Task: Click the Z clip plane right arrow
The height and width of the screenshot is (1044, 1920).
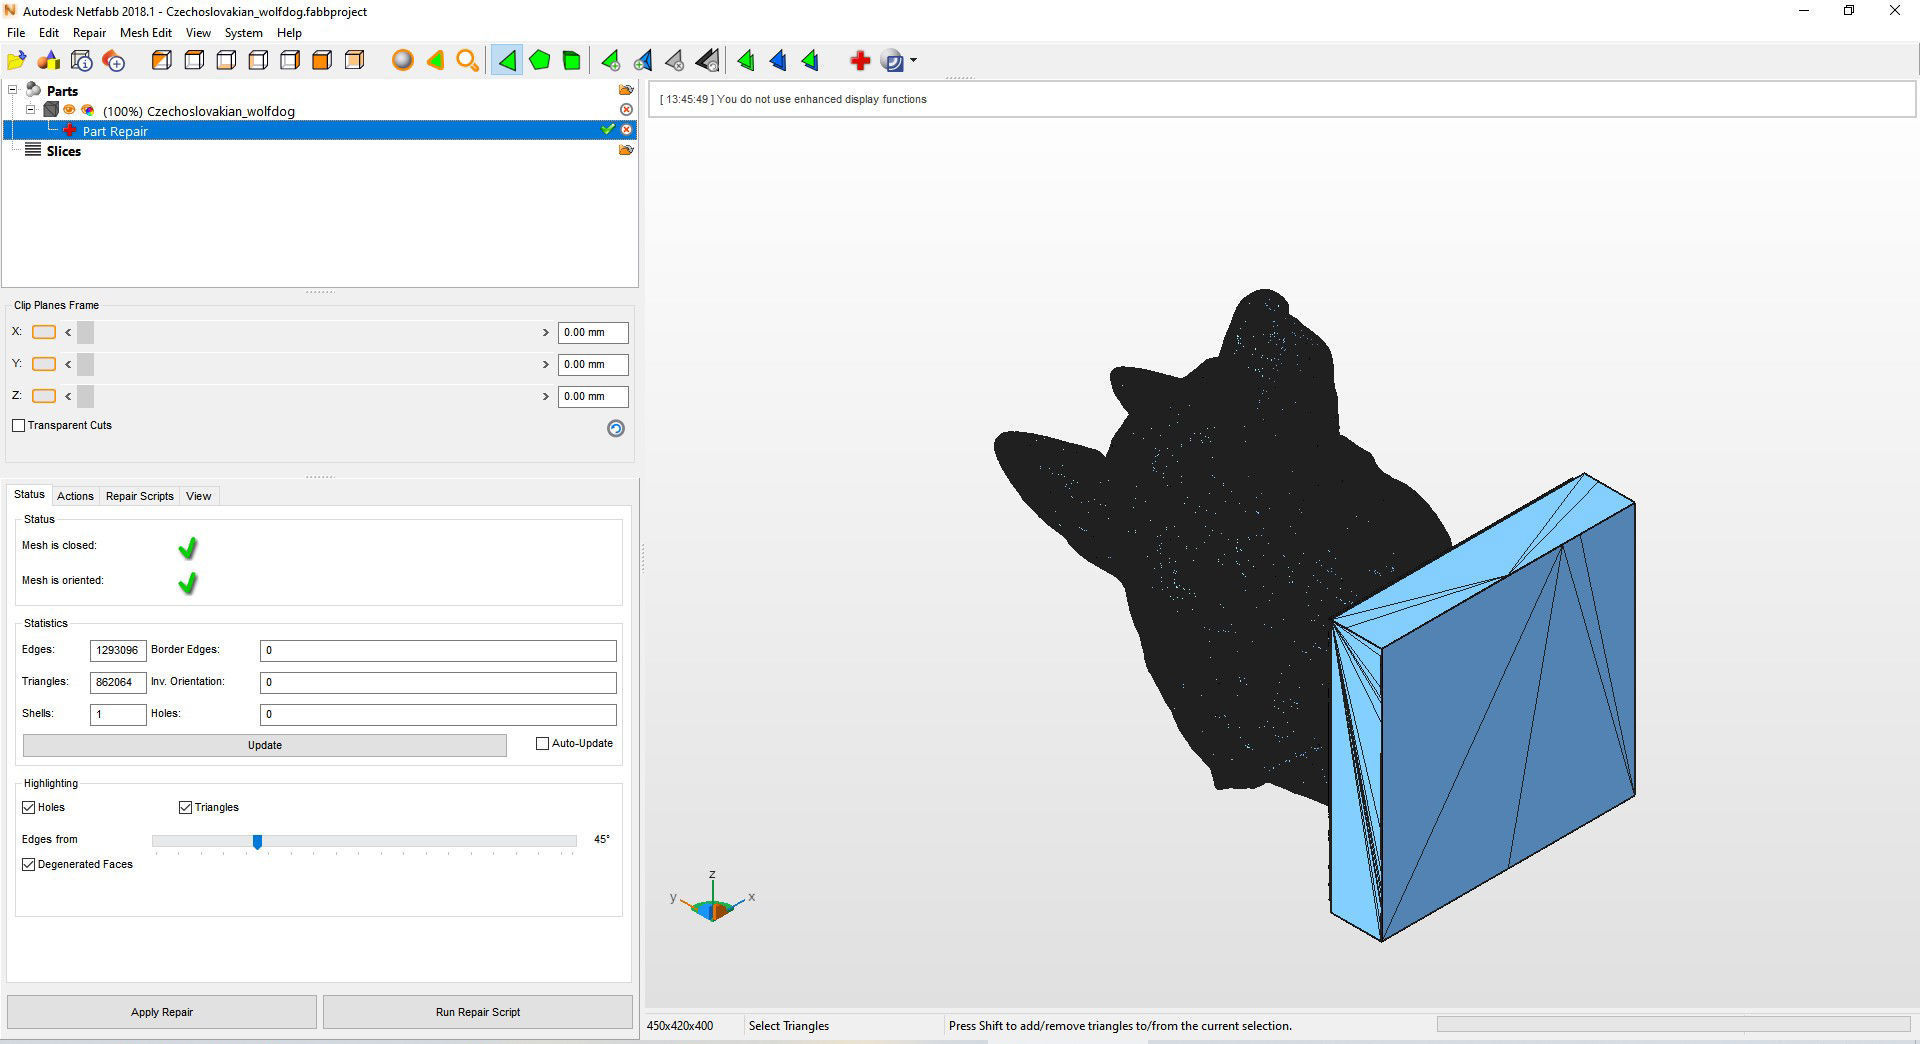Action: 546,396
